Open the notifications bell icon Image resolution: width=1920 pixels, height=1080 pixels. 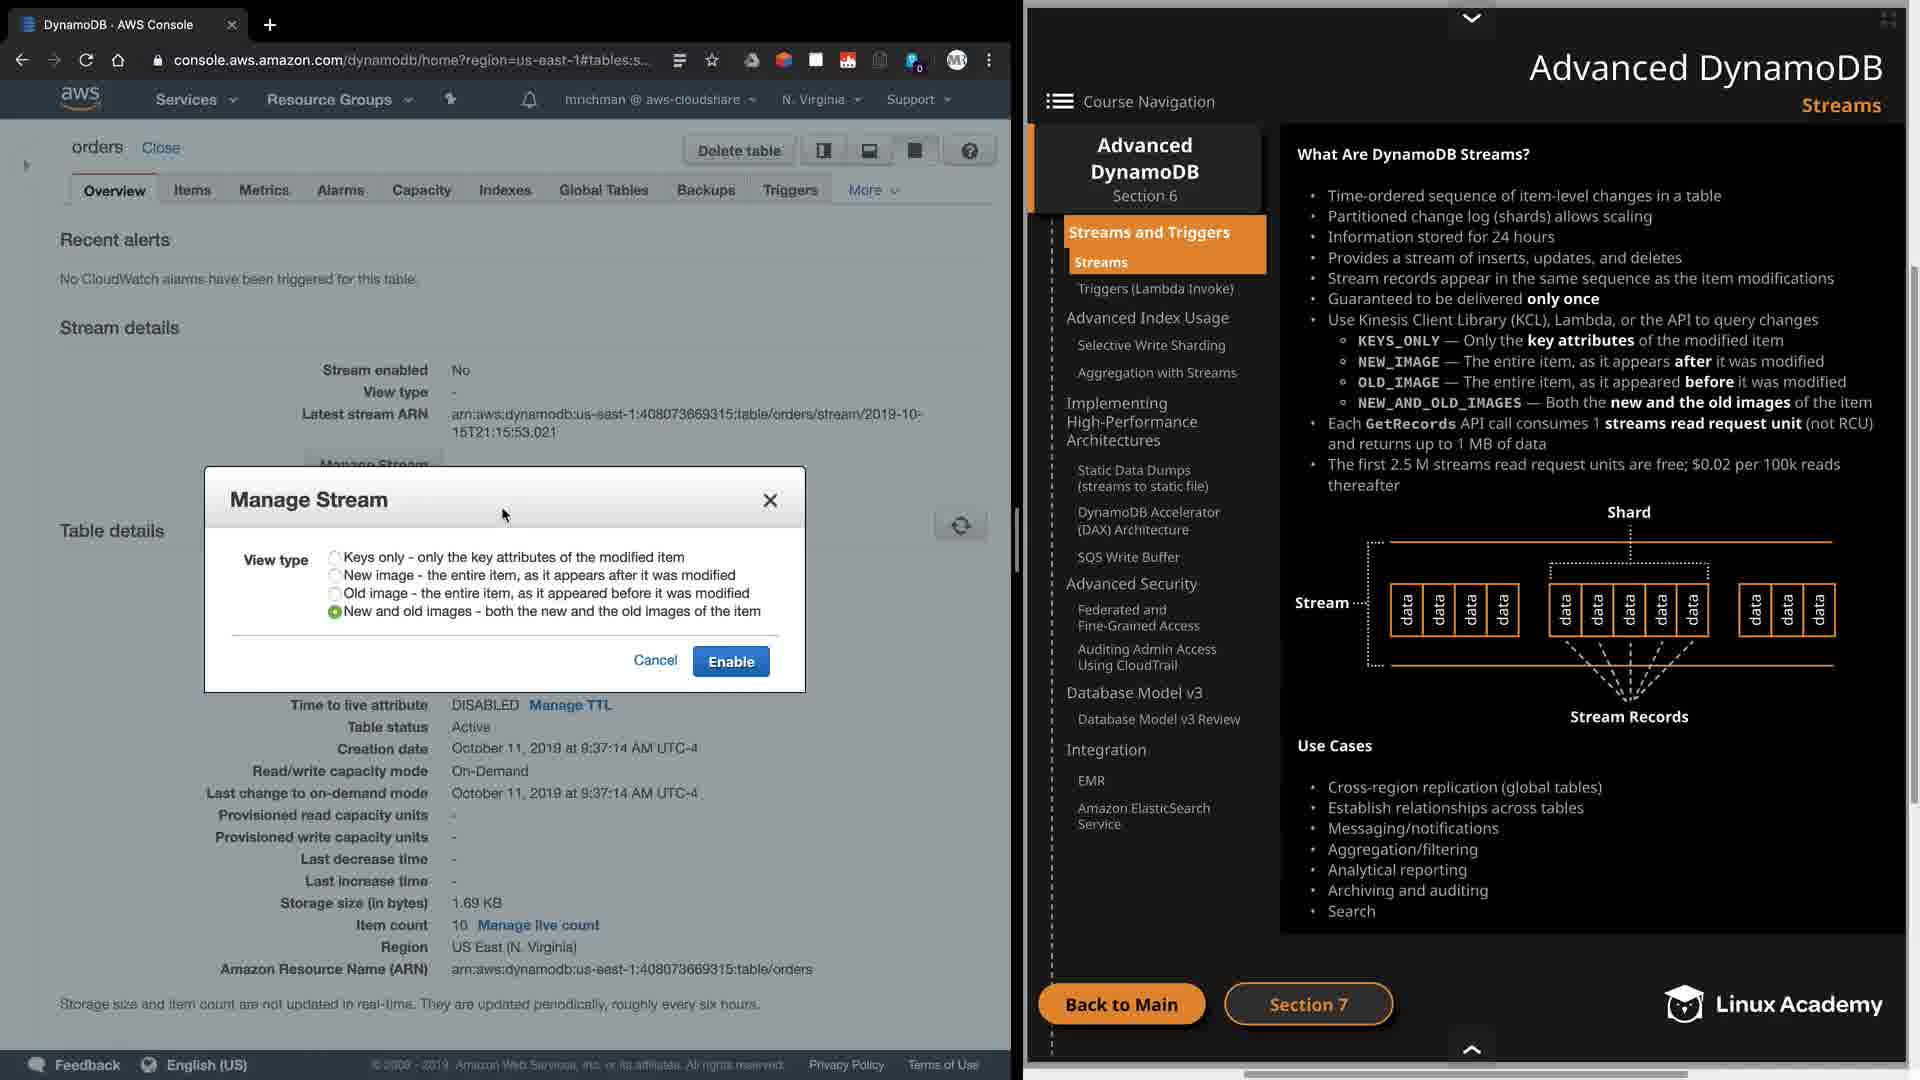tap(529, 99)
